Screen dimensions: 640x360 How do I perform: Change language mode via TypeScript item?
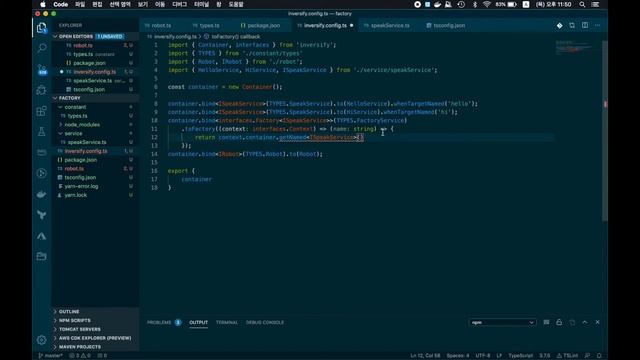click(520, 356)
